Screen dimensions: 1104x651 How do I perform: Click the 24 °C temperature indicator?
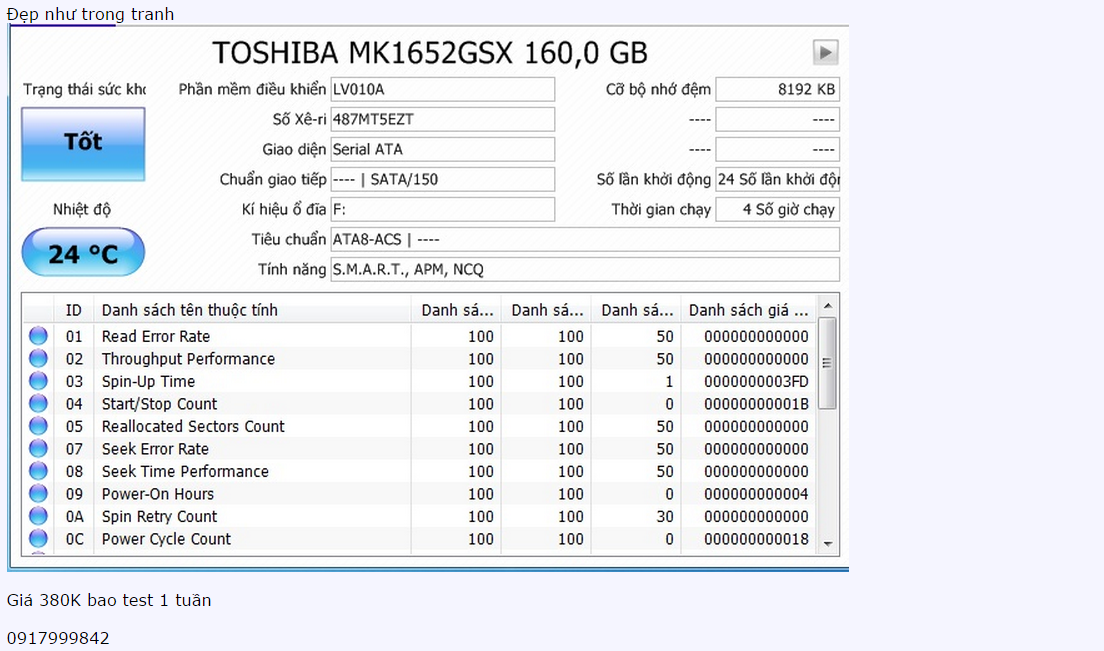(x=83, y=253)
